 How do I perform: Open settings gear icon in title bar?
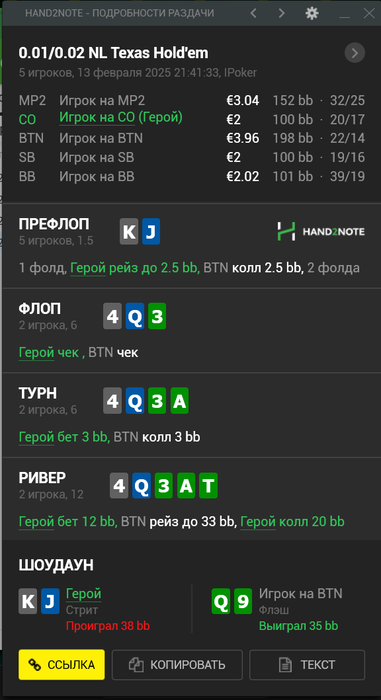point(312,13)
